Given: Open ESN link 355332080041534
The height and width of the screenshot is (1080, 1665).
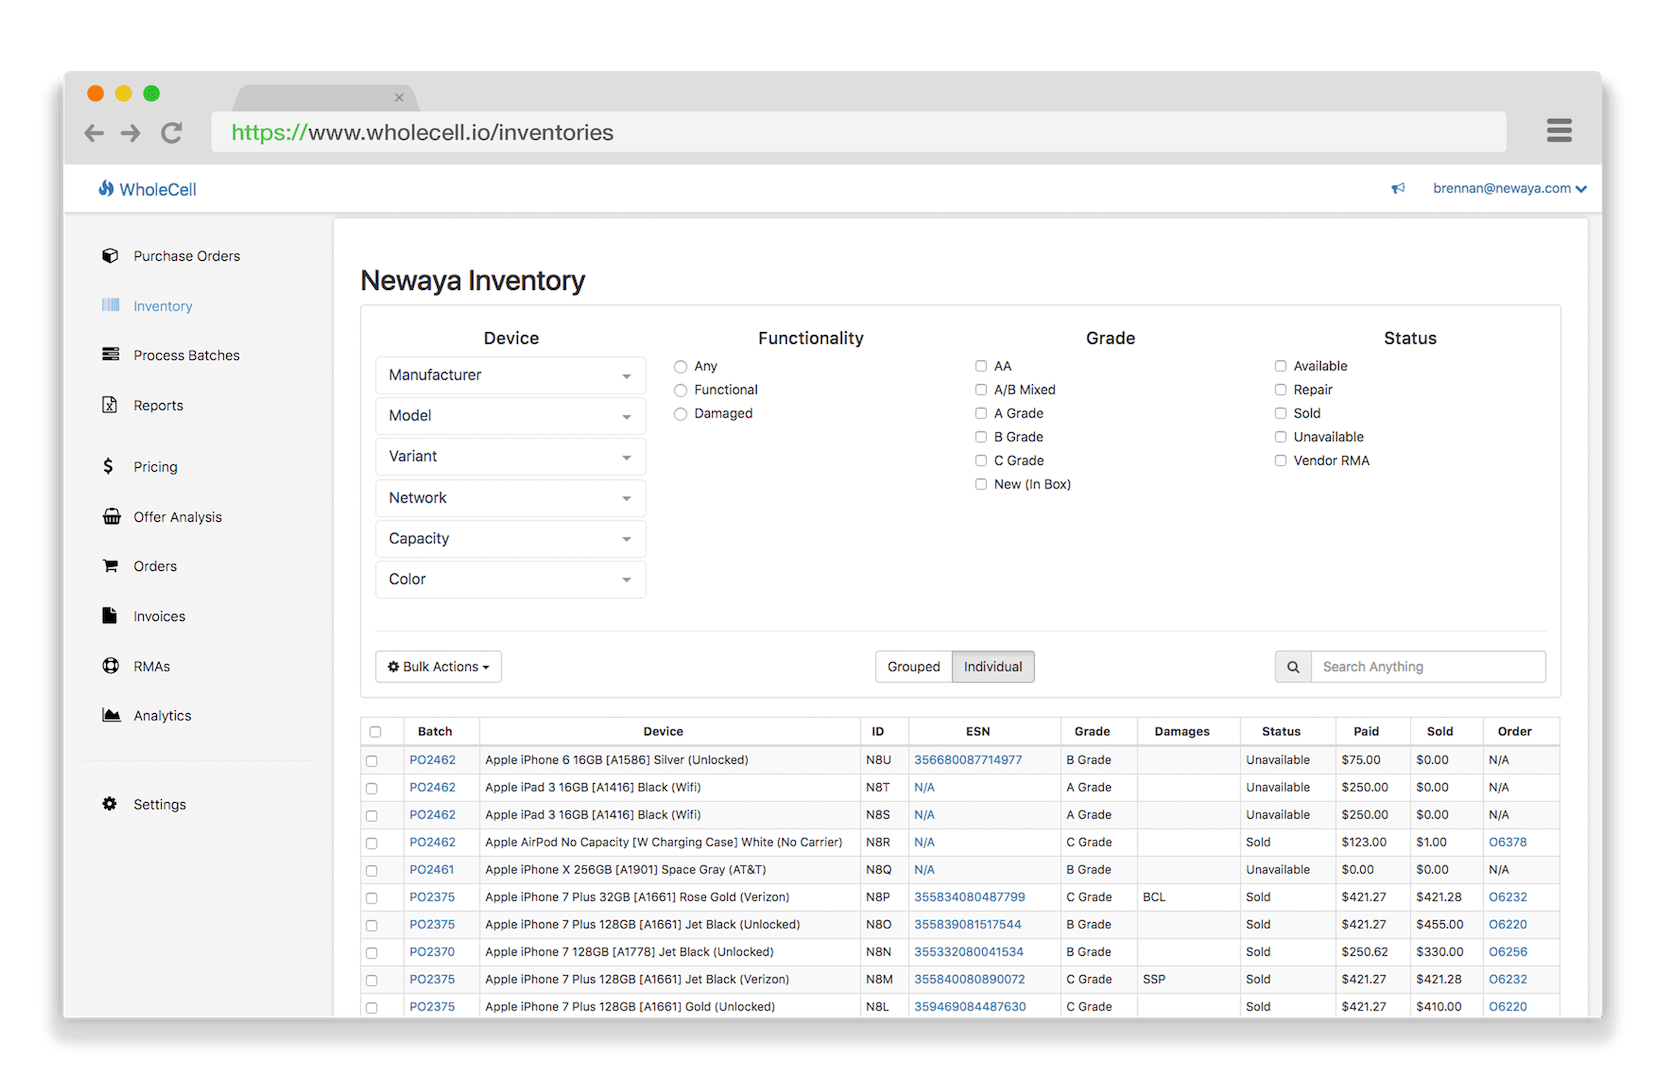Looking at the screenshot, I should tap(968, 952).
